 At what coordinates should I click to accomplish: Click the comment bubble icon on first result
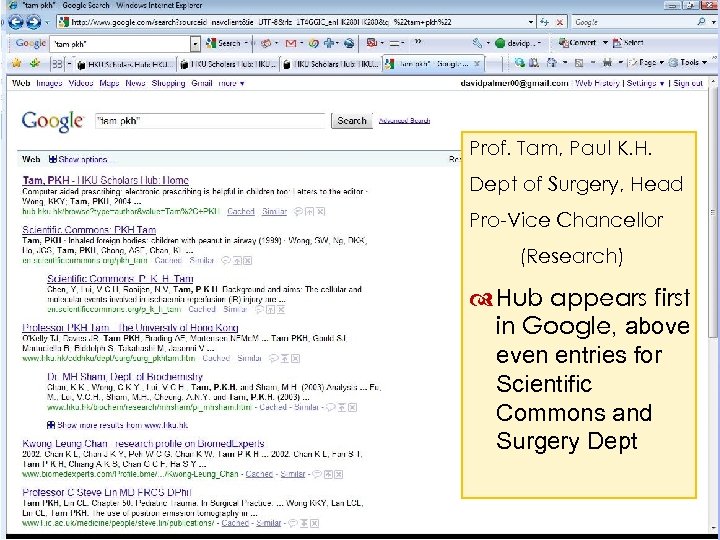coord(298,212)
